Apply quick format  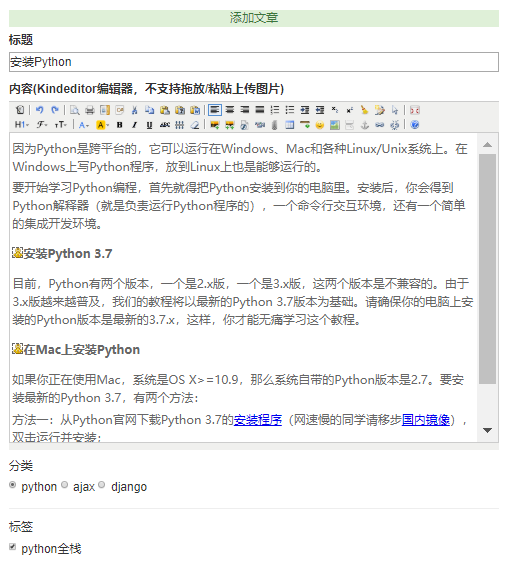pyautogui.click(x=380, y=110)
